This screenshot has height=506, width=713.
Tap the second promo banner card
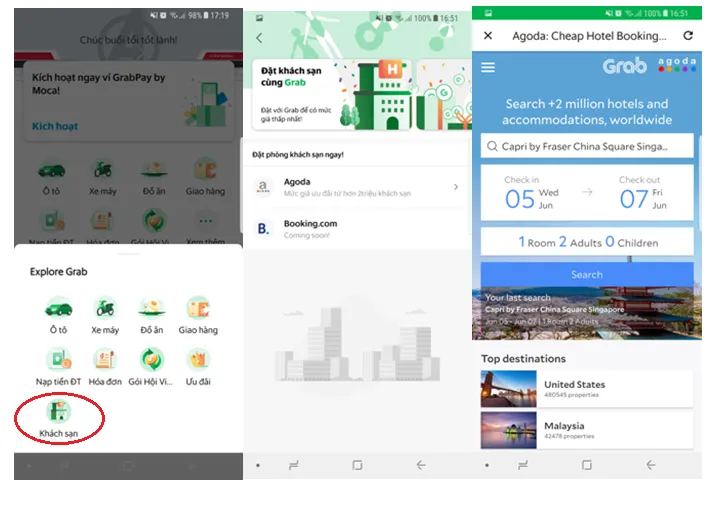pyautogui.click(x=444, y=95)
